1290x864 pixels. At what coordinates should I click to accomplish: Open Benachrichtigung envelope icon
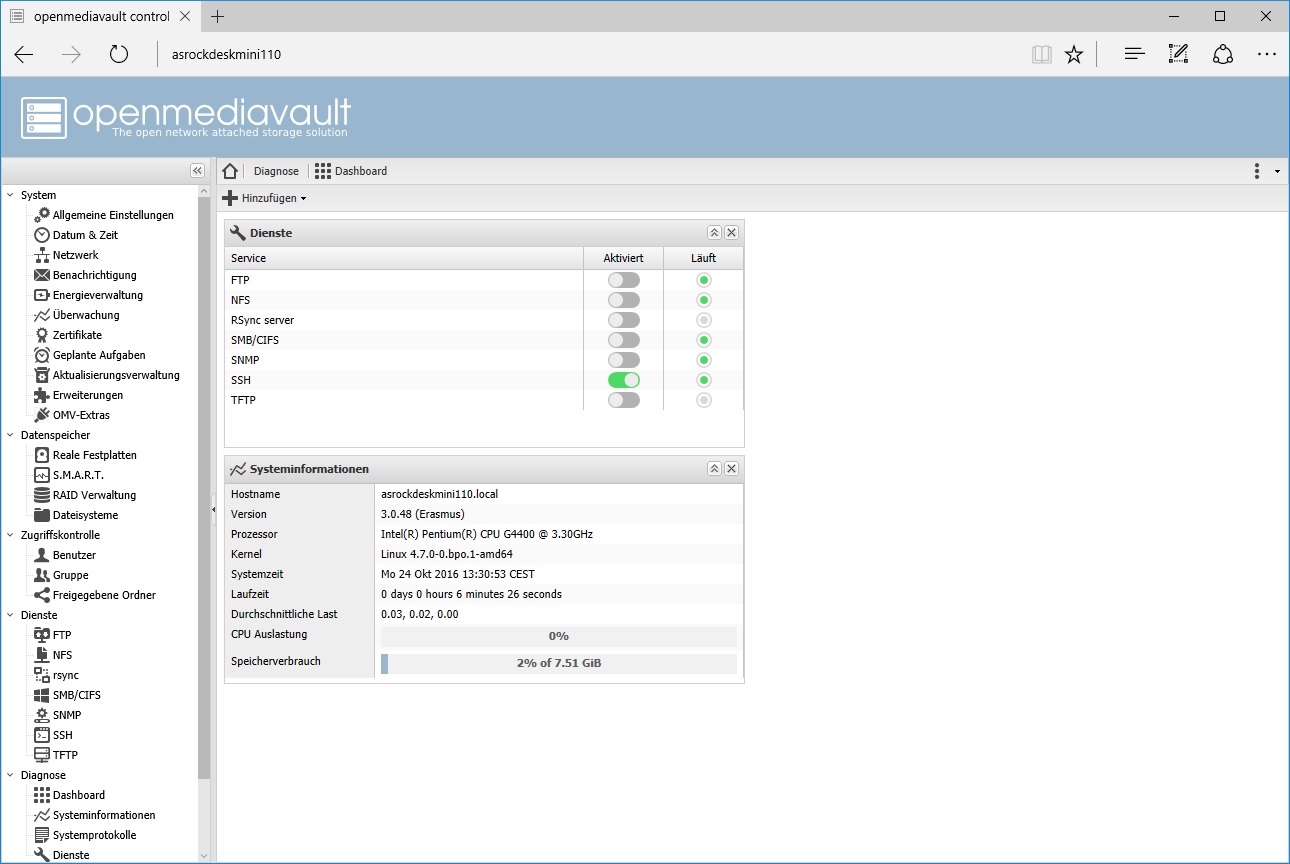click(x=42, y=275)
